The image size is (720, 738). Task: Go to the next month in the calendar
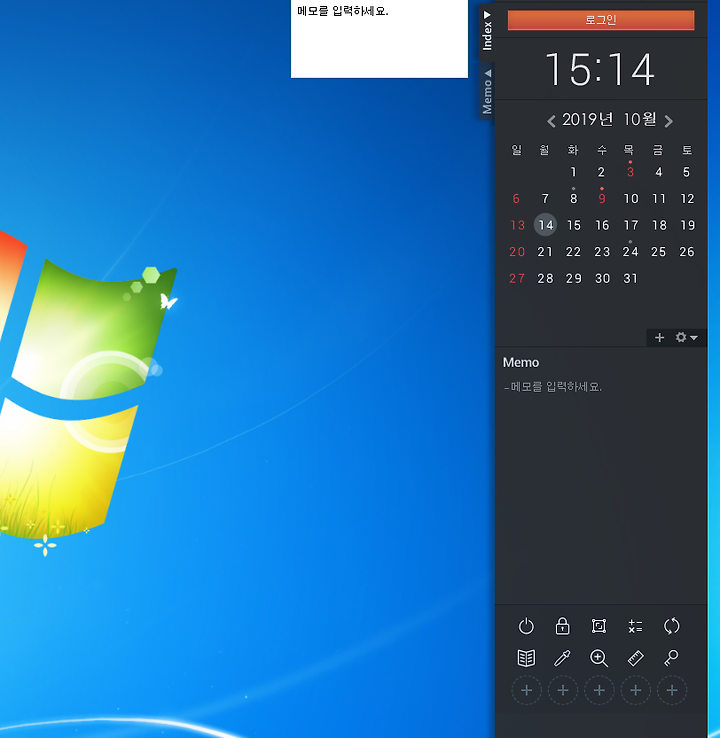[x=668, y=121]
